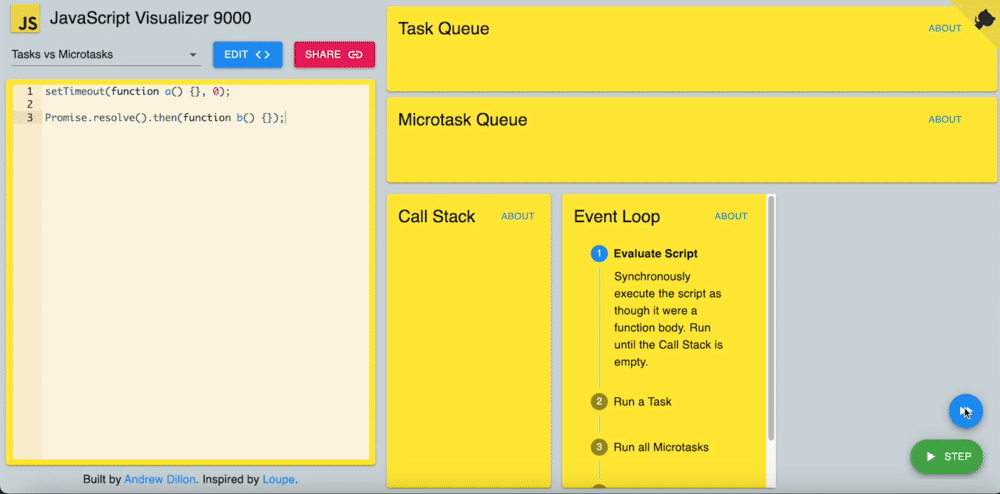The height and width of the screenshot is (494, 1000).
Task: Click line number 1 in gutter
Action: (x=29, y=91)
